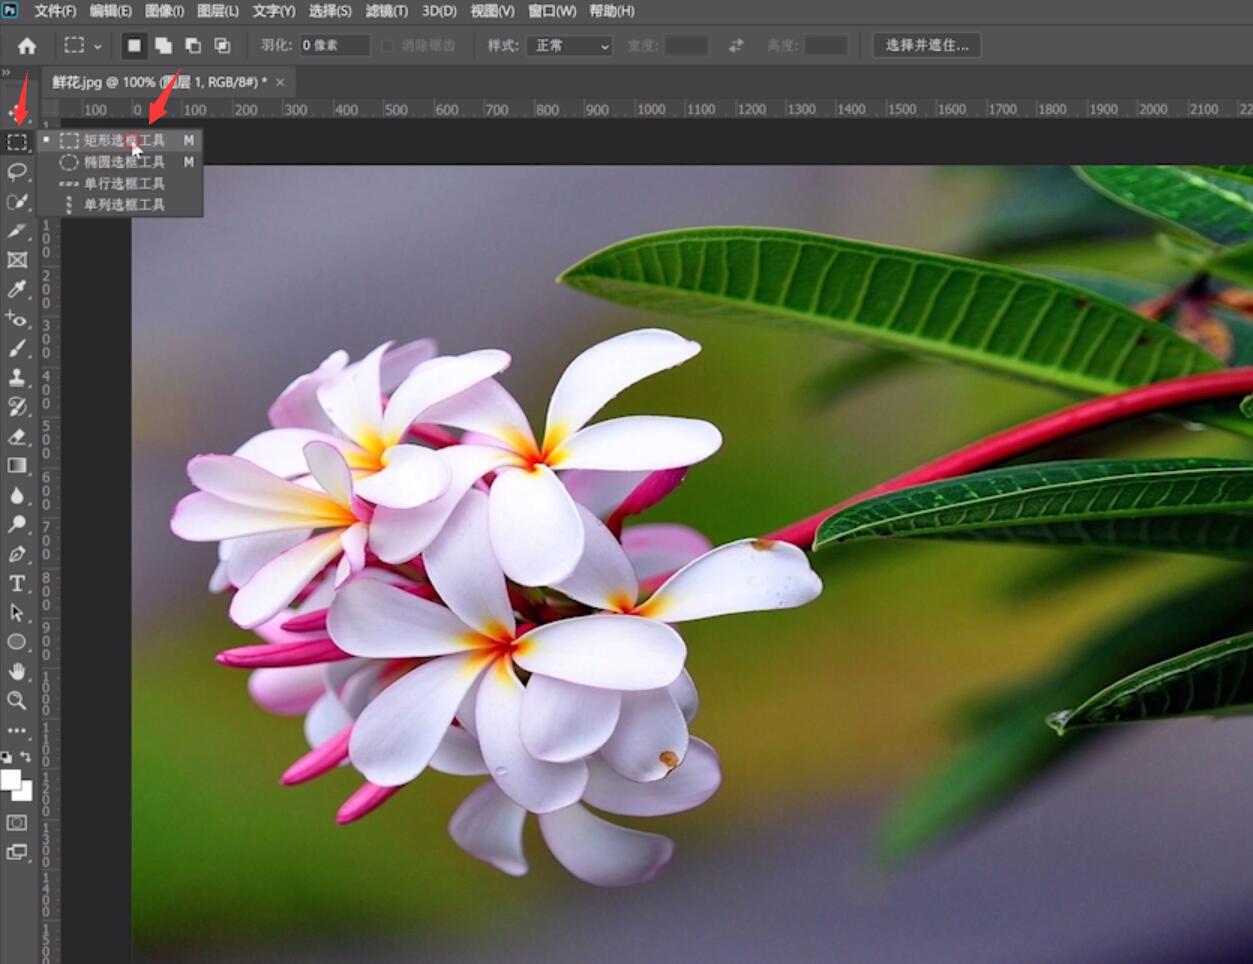Open the 图层(L) menu
Screen dimensions: 1253x964
point(218,11)
